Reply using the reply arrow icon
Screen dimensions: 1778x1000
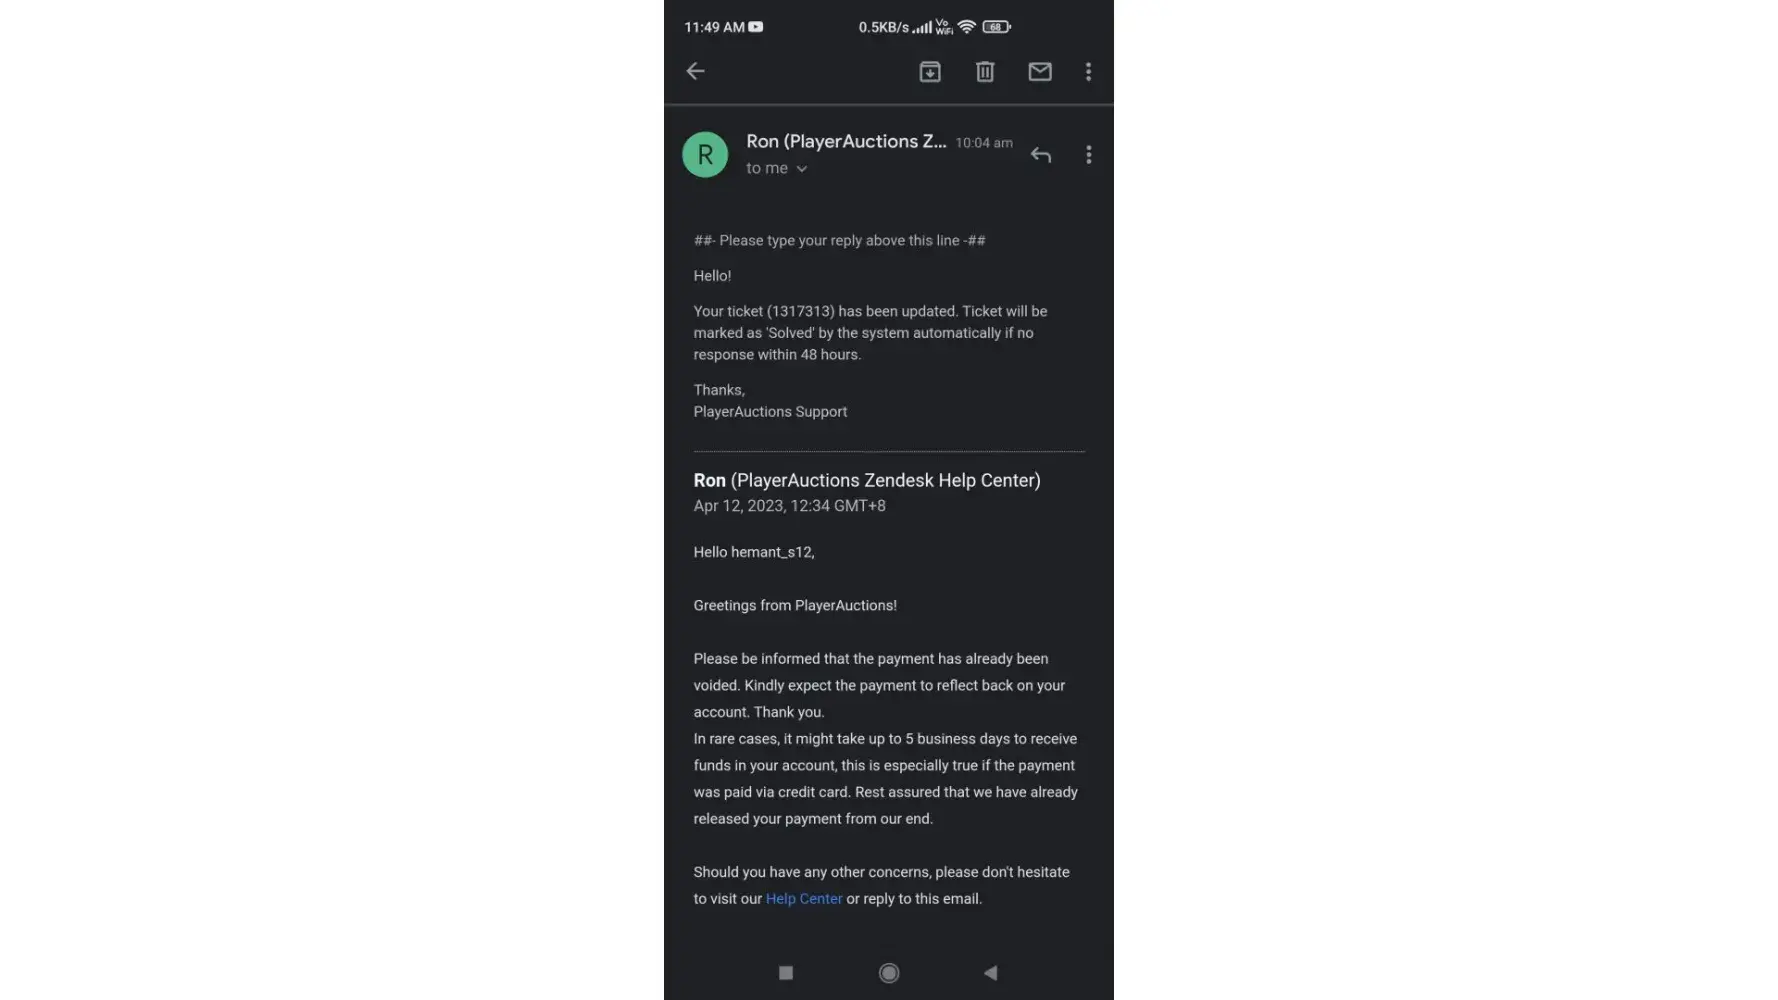pos(1041,155)
